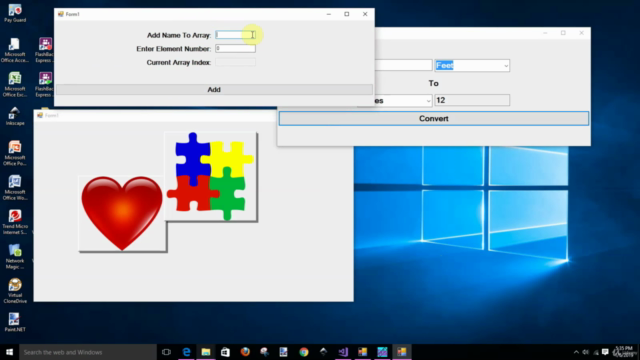Open the Pay Guard desktop shortcut
640x360 pixels.
pos(15,13)
